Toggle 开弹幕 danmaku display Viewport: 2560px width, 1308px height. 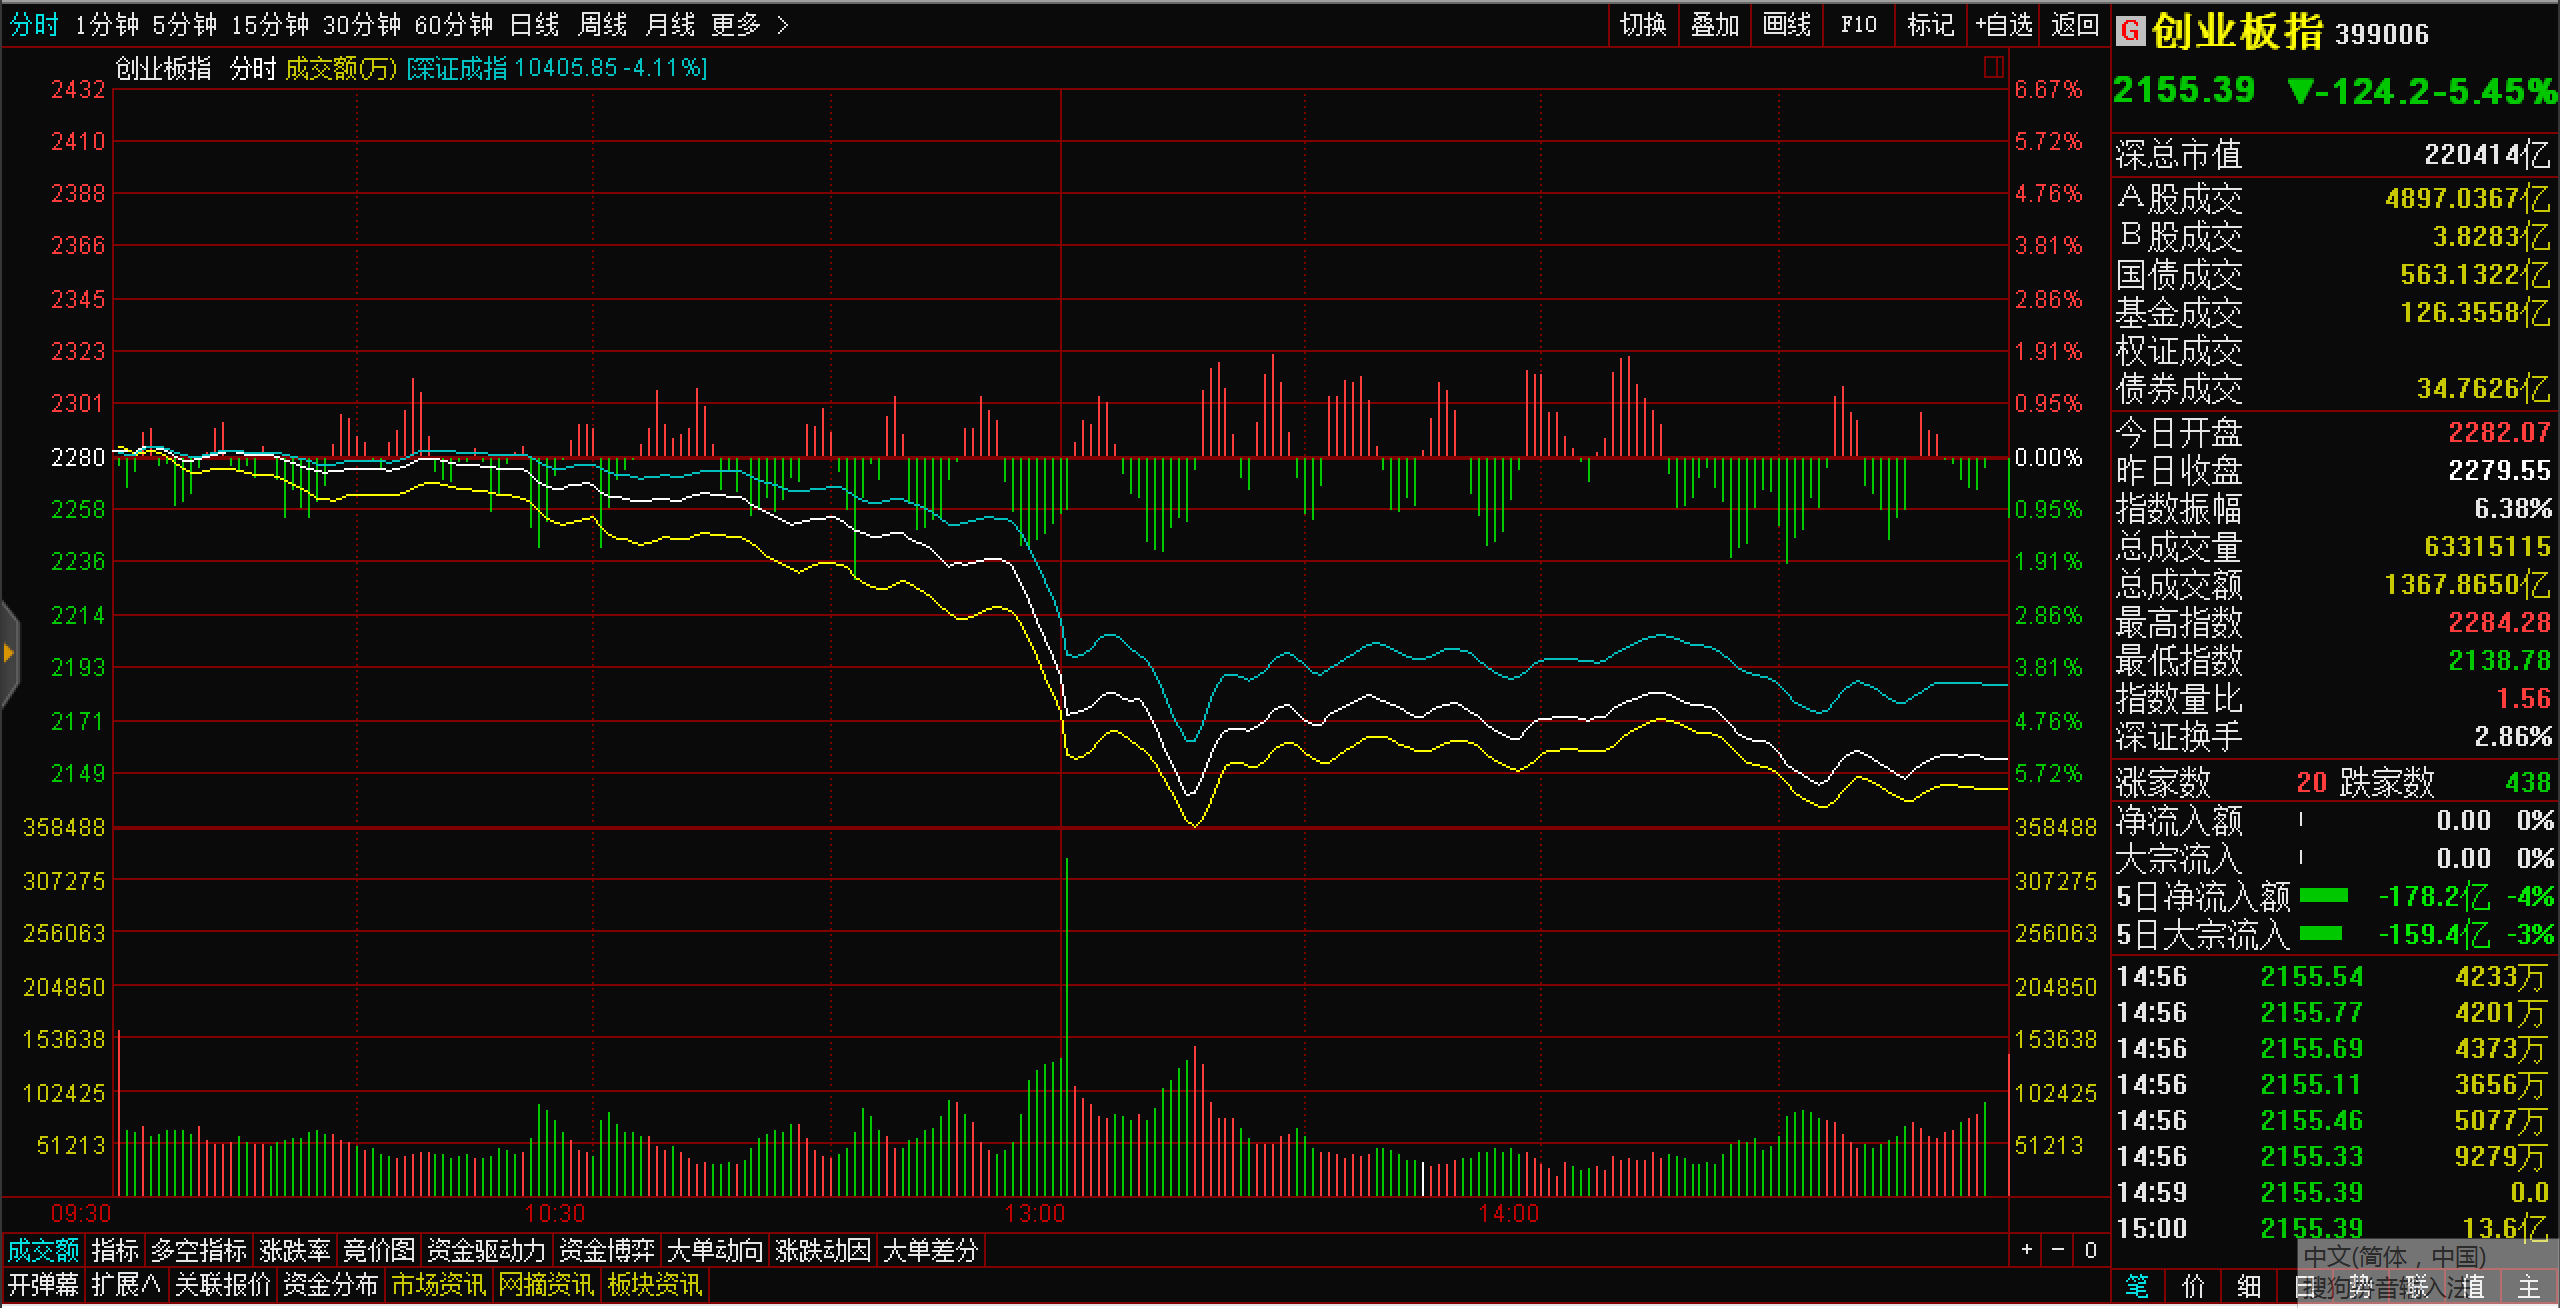click(43, 1284)
